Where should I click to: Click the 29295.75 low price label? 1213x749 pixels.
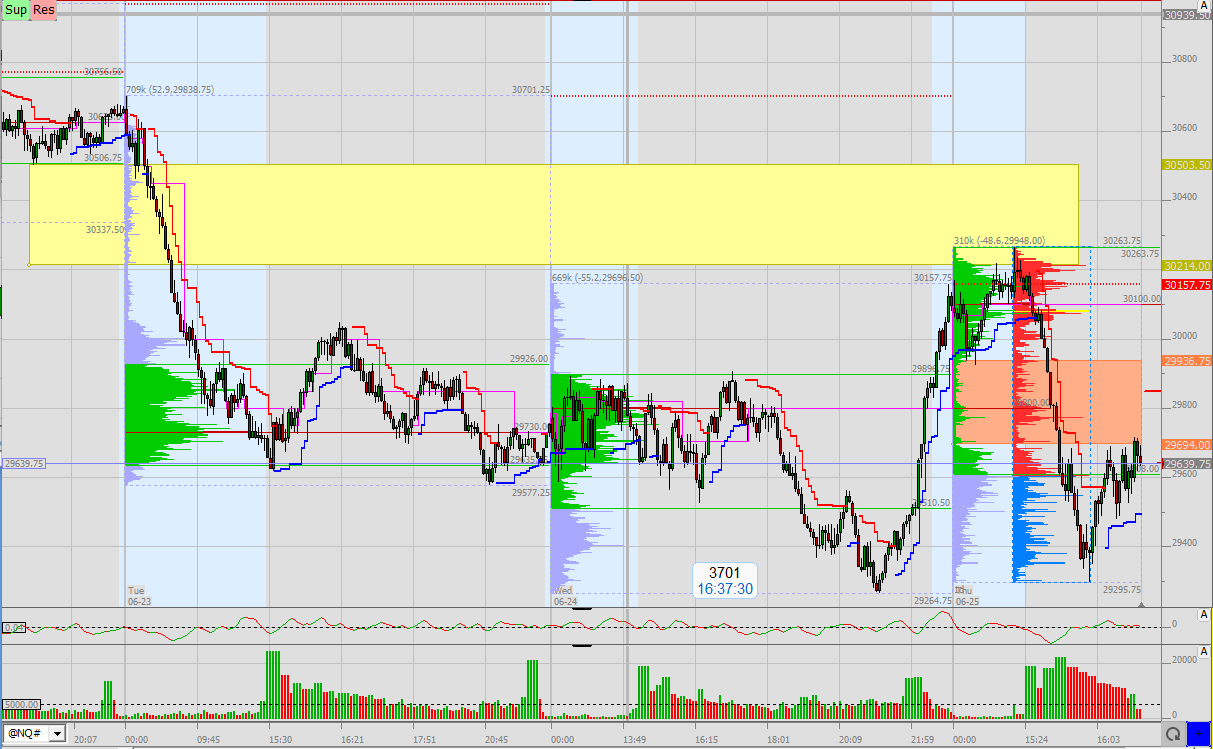(1123, 590)
